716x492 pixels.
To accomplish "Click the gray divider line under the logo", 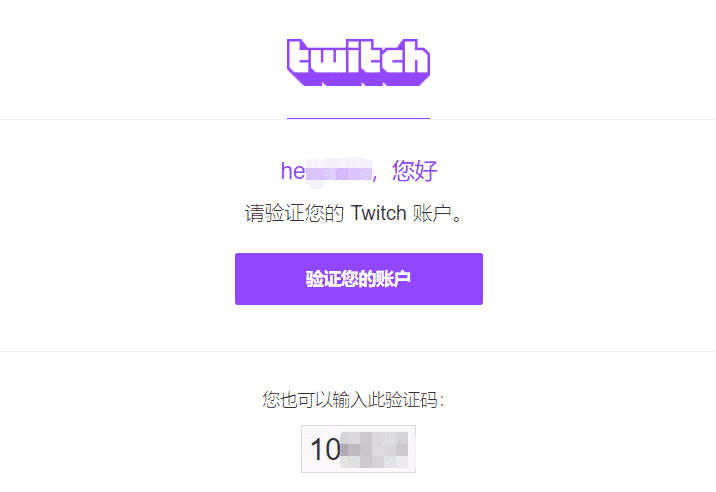I will 358,120.
